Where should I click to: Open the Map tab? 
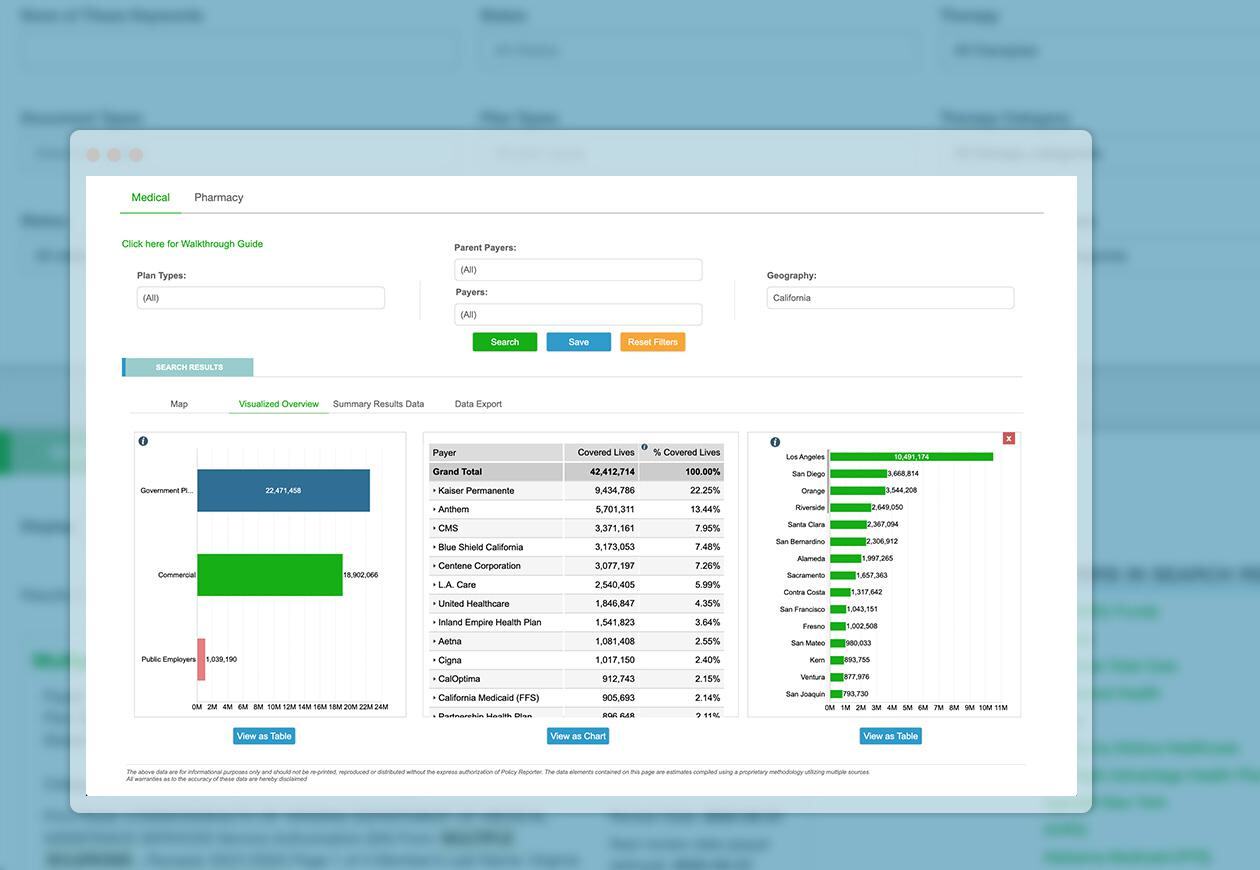(x=178, y=404)
